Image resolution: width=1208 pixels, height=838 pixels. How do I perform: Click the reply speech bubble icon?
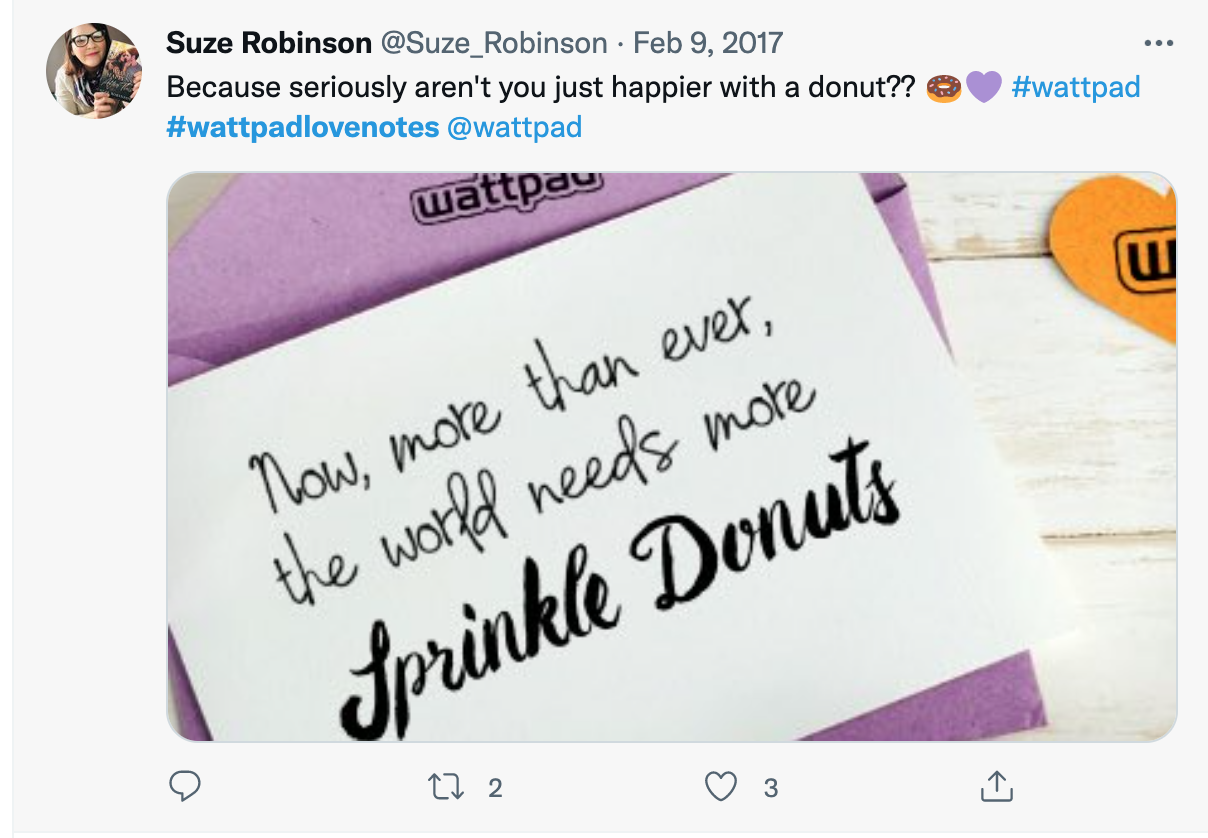pyautogui.click(x=184, y=787)
